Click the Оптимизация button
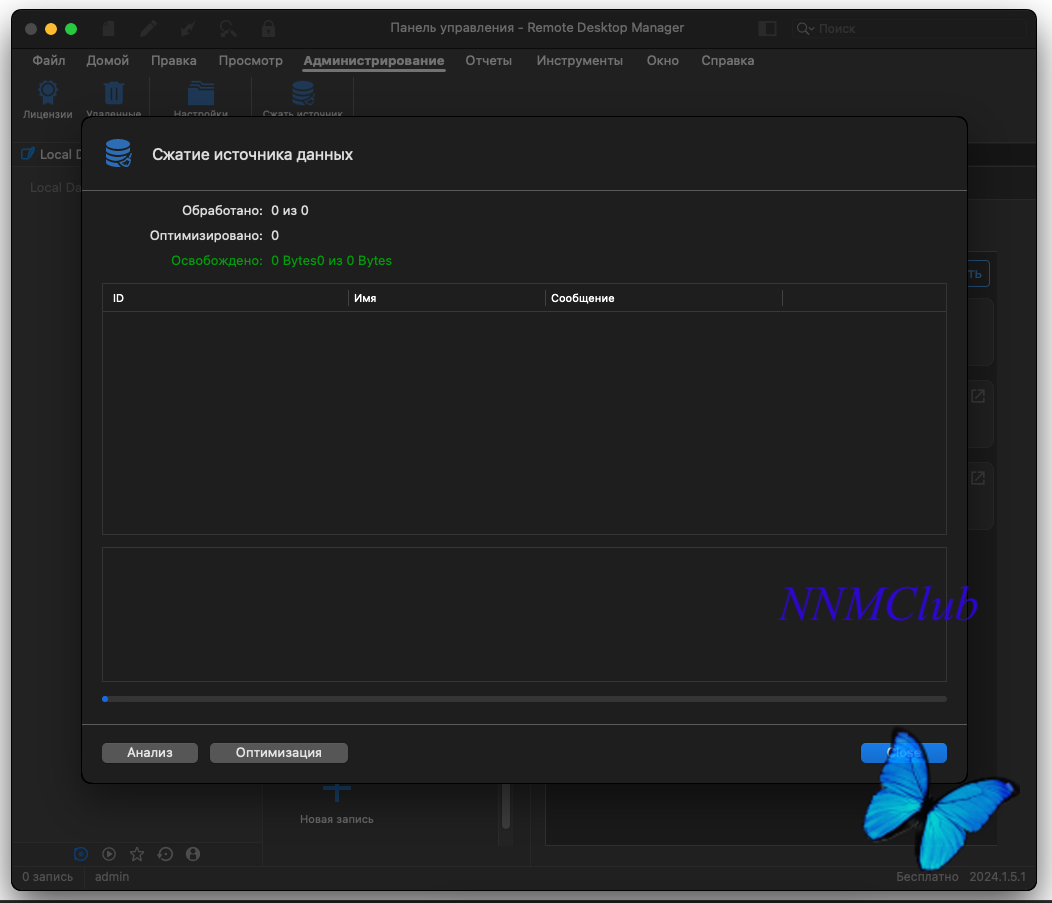Viewport: 1052px width, 903px height. (278, 753)
